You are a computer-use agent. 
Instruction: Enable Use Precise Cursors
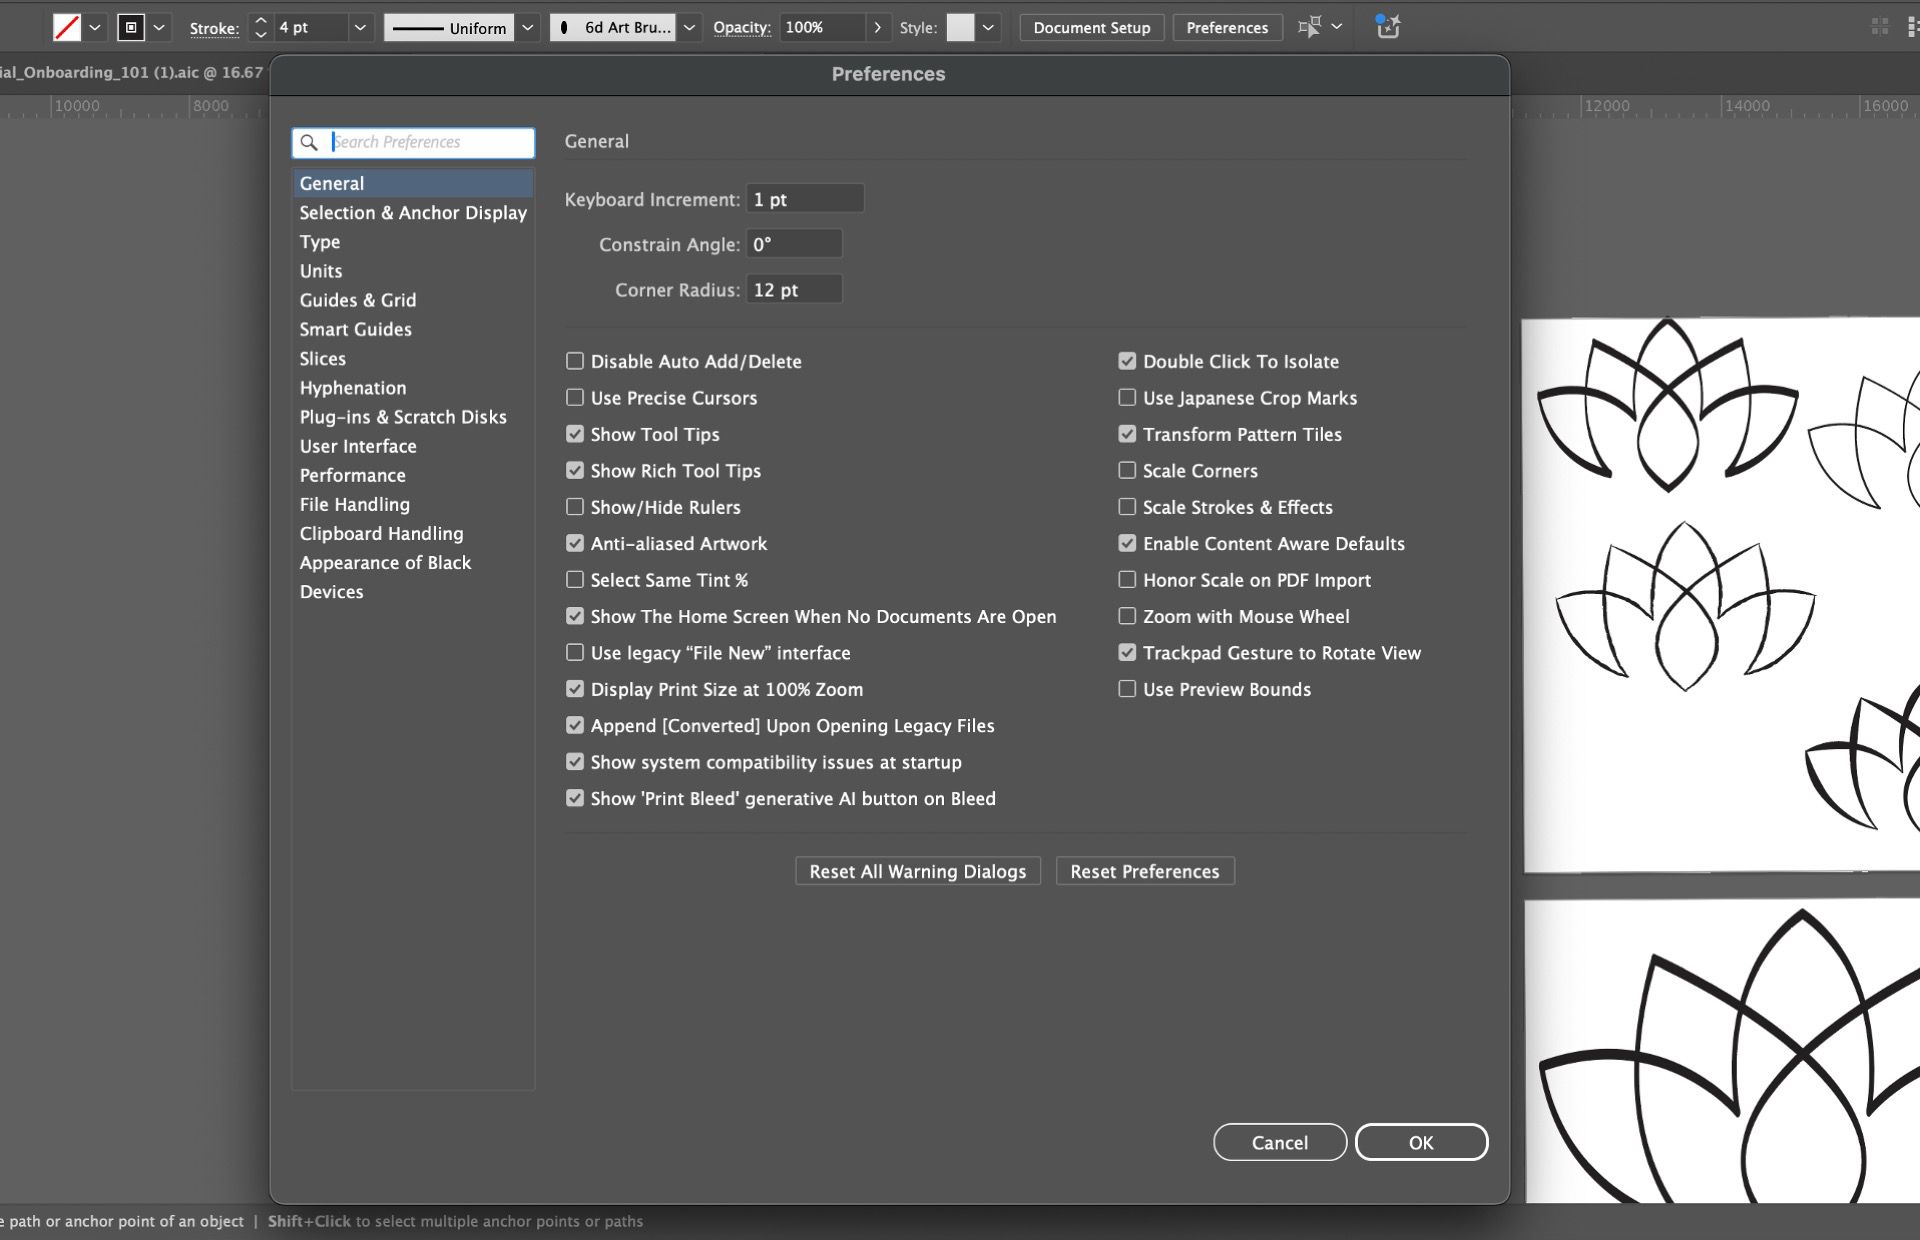574,397
